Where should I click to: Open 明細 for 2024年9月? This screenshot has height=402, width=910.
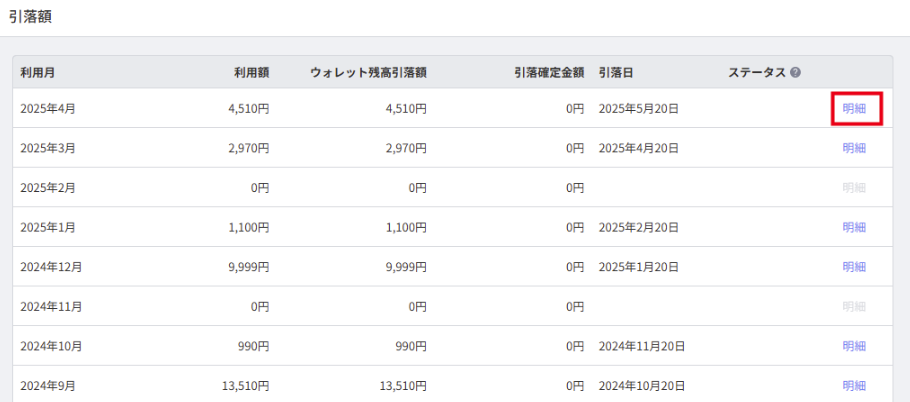click(854, 386)
